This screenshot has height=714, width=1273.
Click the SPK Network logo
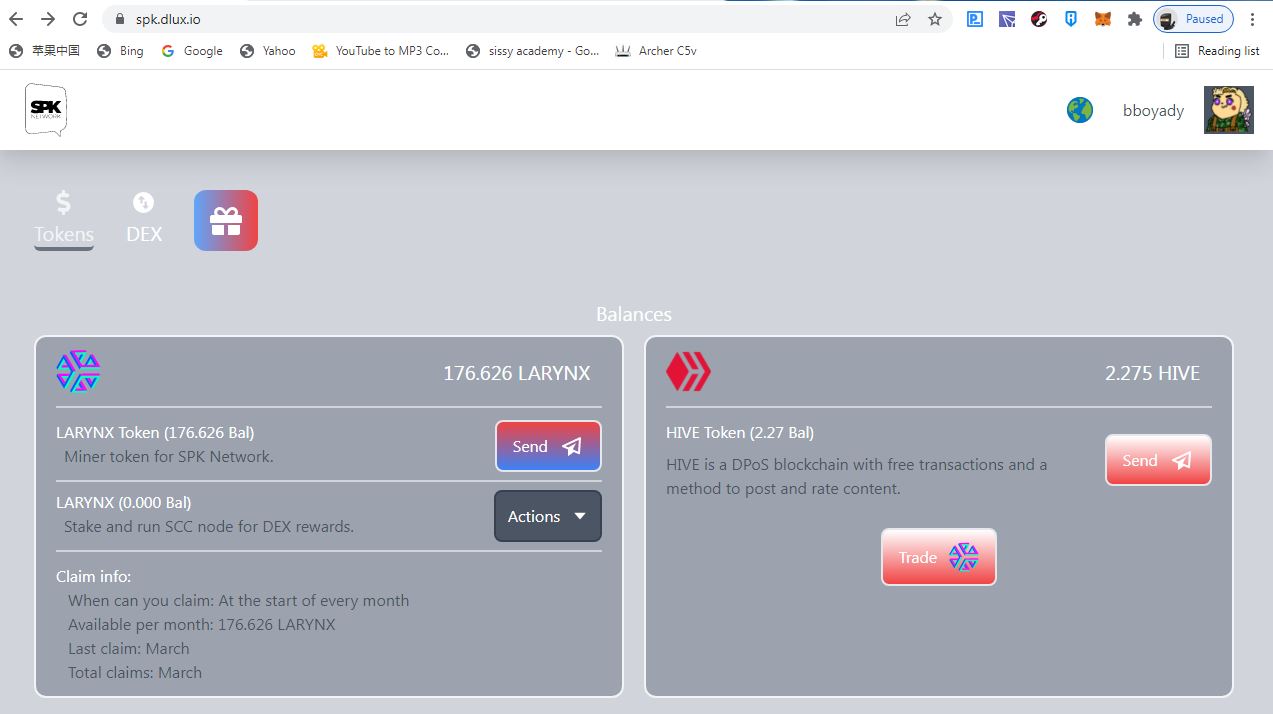[46, 110]
